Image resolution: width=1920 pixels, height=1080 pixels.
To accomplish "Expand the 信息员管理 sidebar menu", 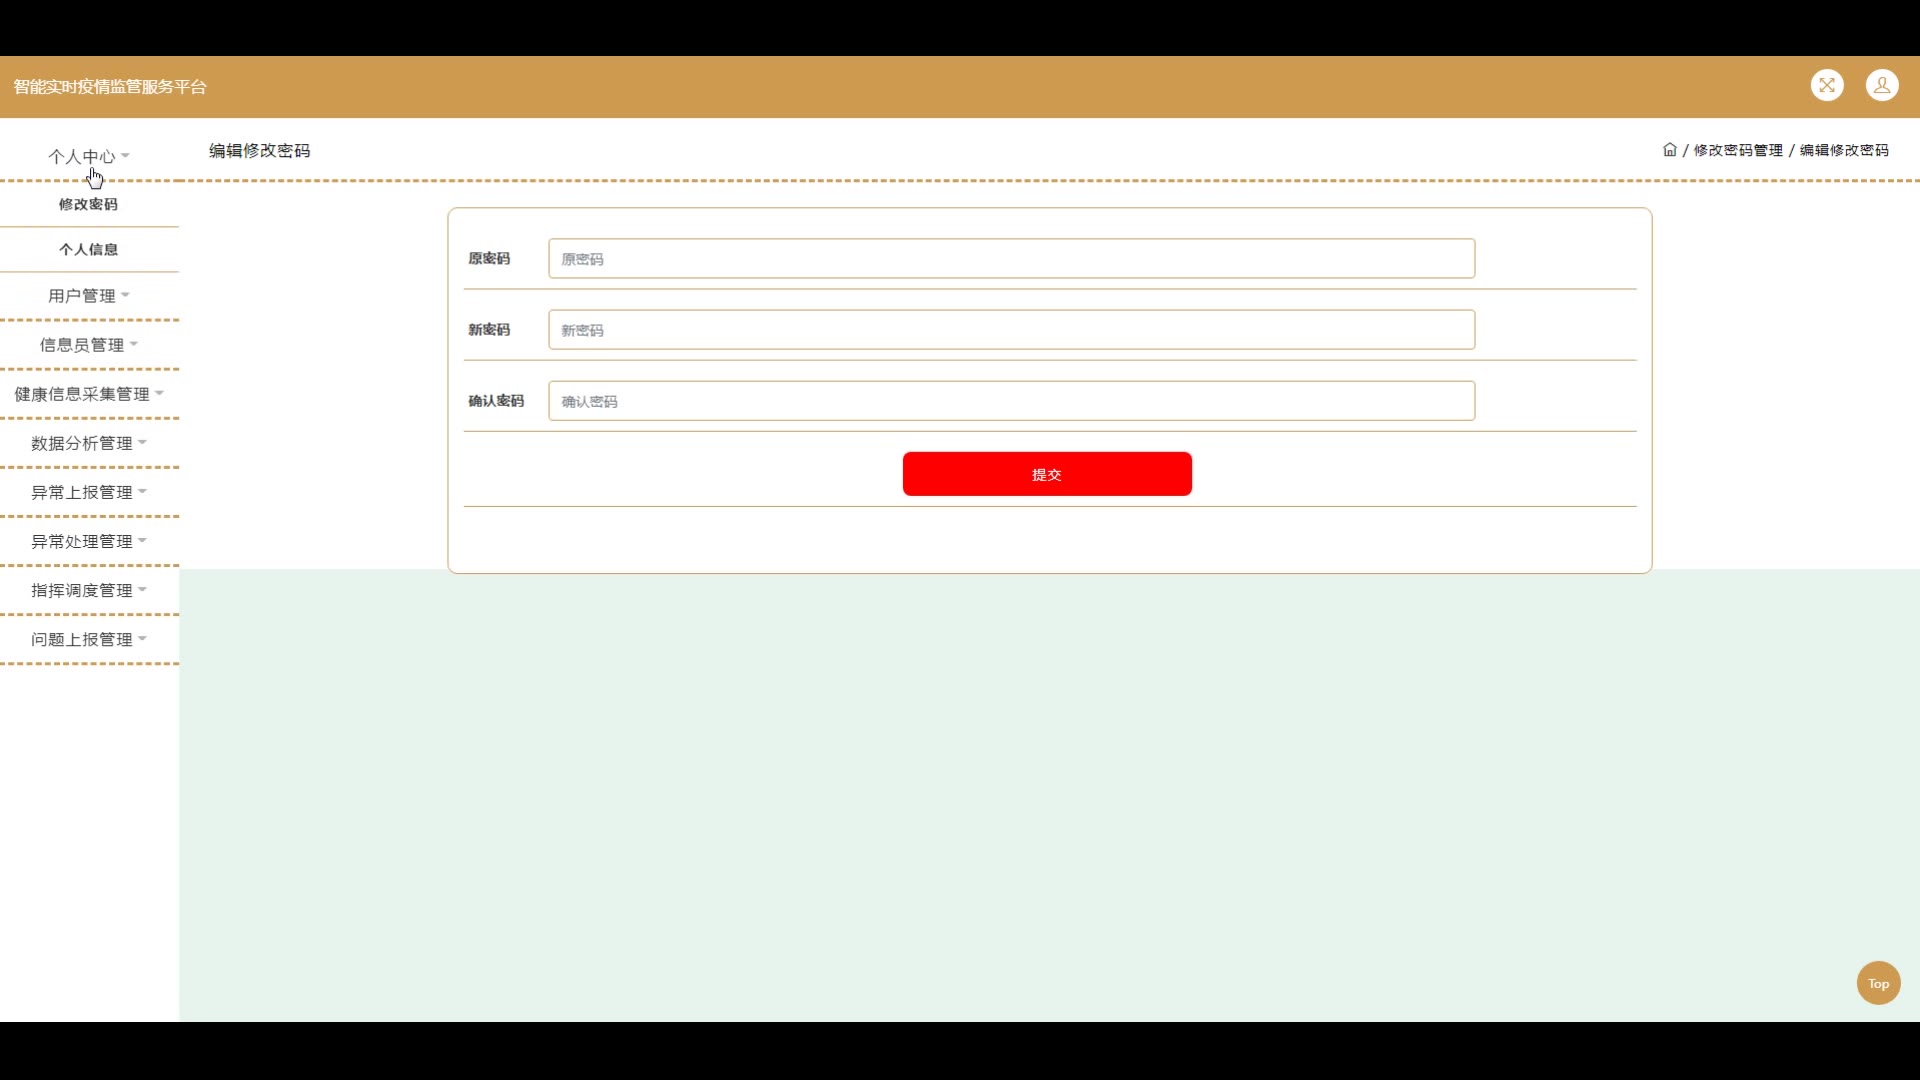I will (89, 345).
